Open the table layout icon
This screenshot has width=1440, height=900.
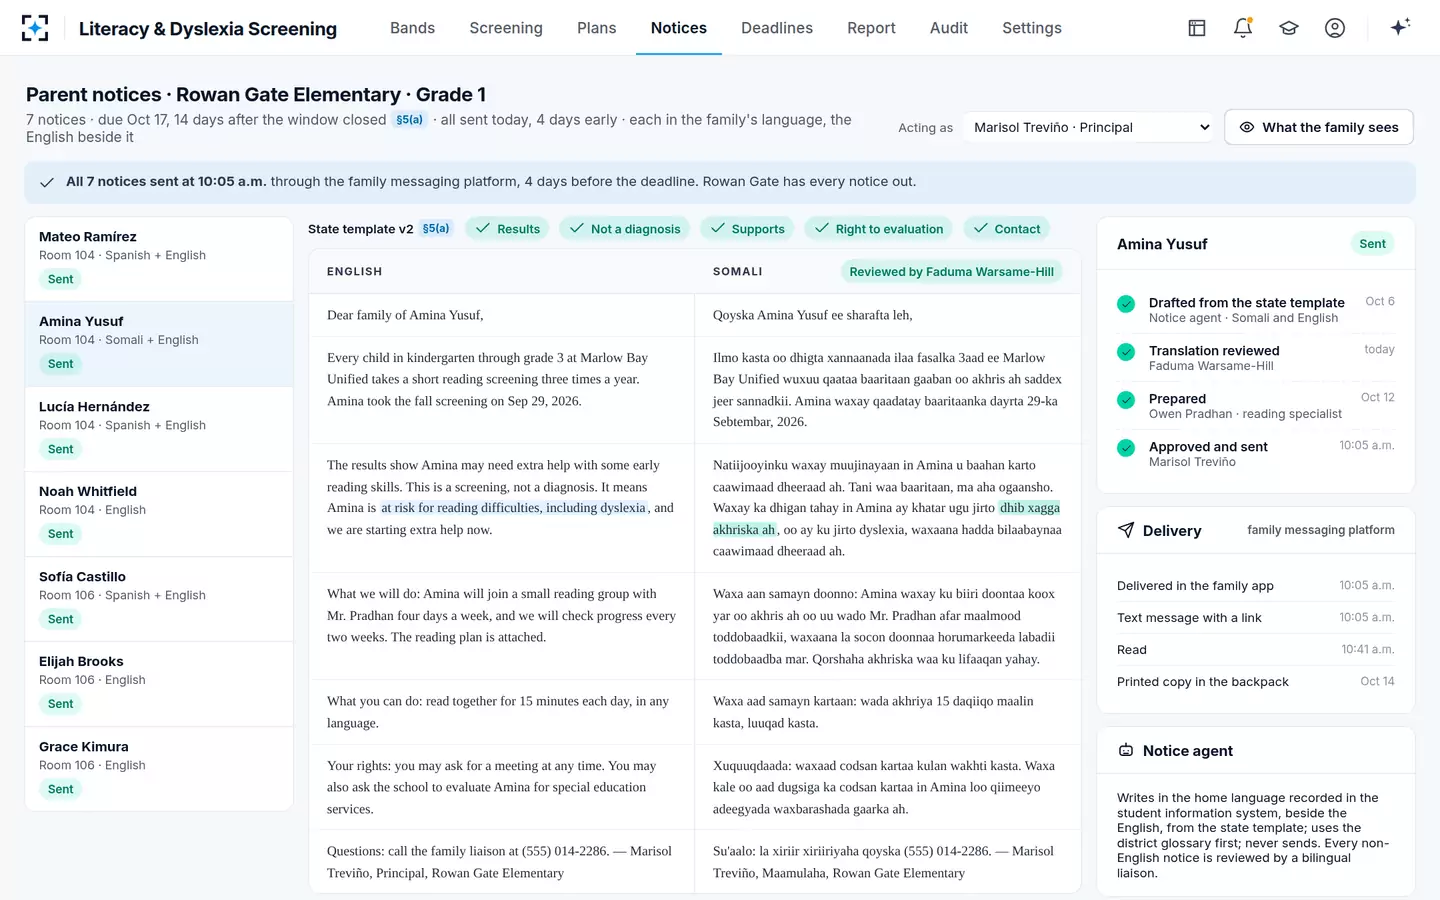(1197, 28)
